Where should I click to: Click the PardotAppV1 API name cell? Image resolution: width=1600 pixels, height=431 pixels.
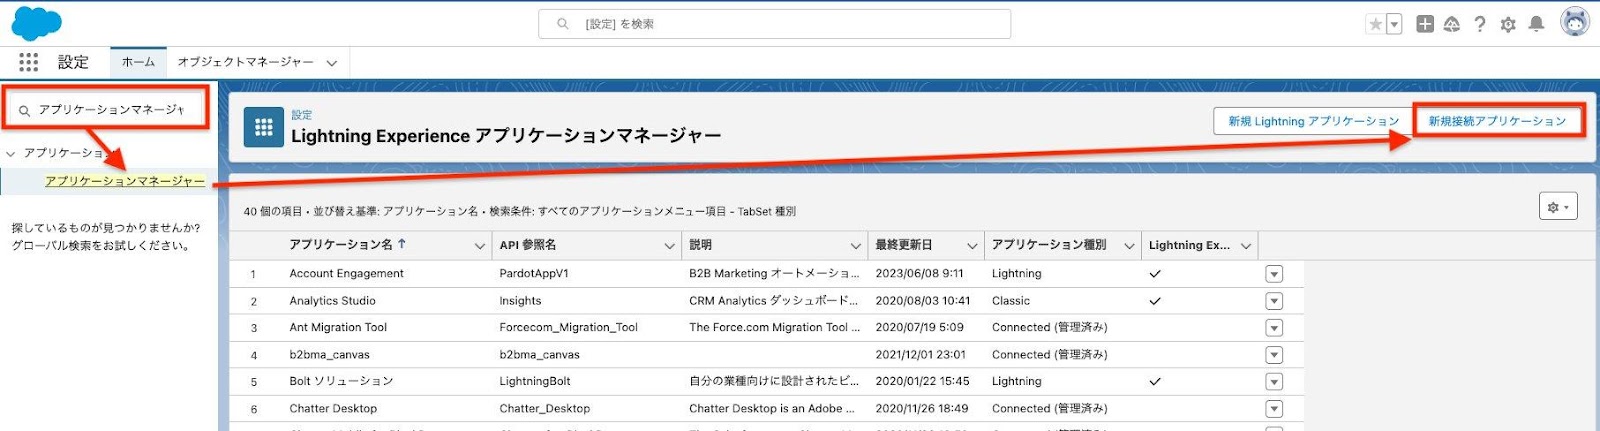(x=534, y=273)
